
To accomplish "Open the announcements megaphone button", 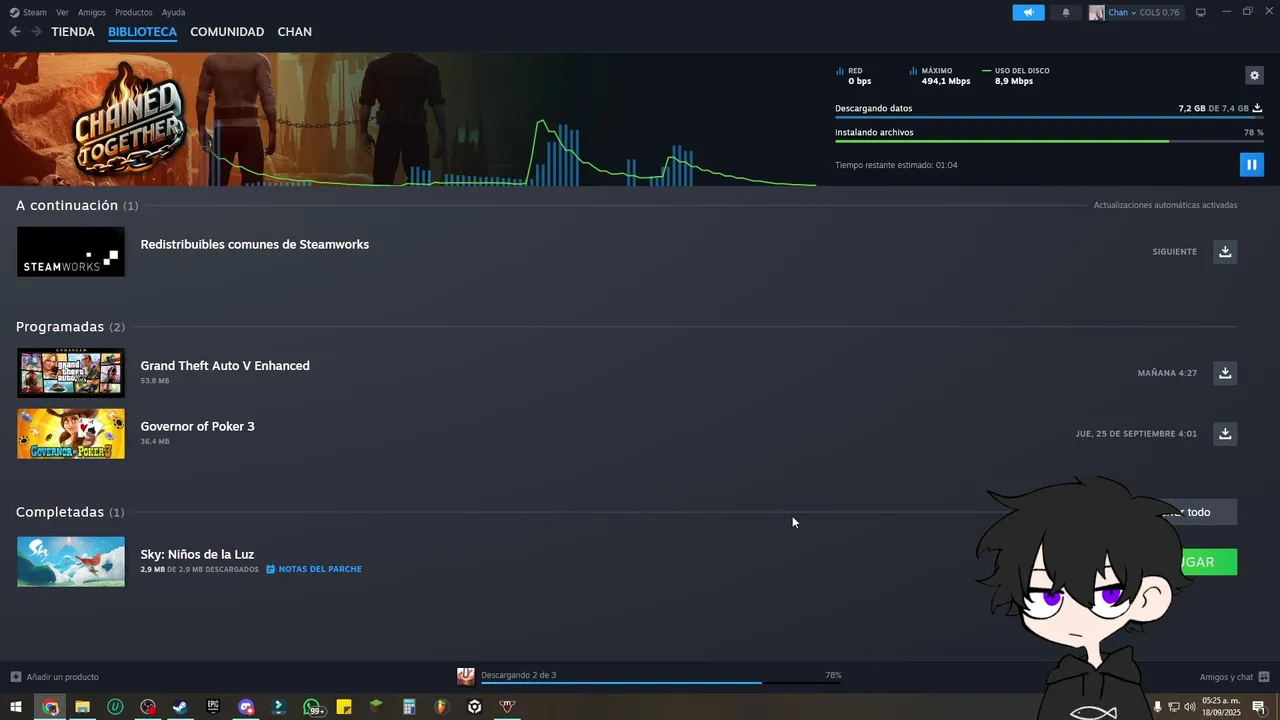I will click(x=1028, y=12).
